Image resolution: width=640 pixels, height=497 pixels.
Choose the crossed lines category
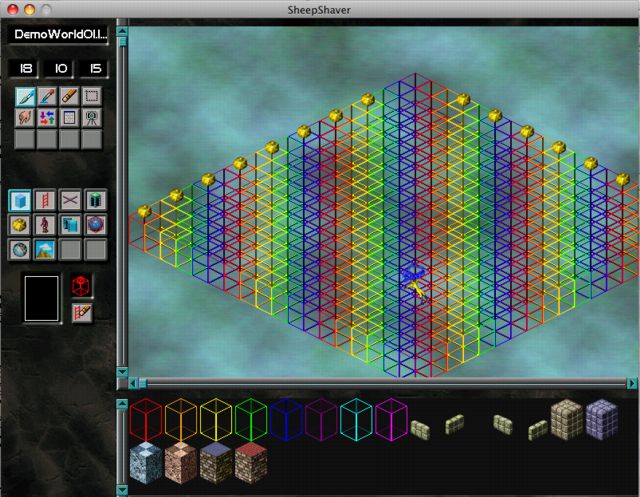70,200
